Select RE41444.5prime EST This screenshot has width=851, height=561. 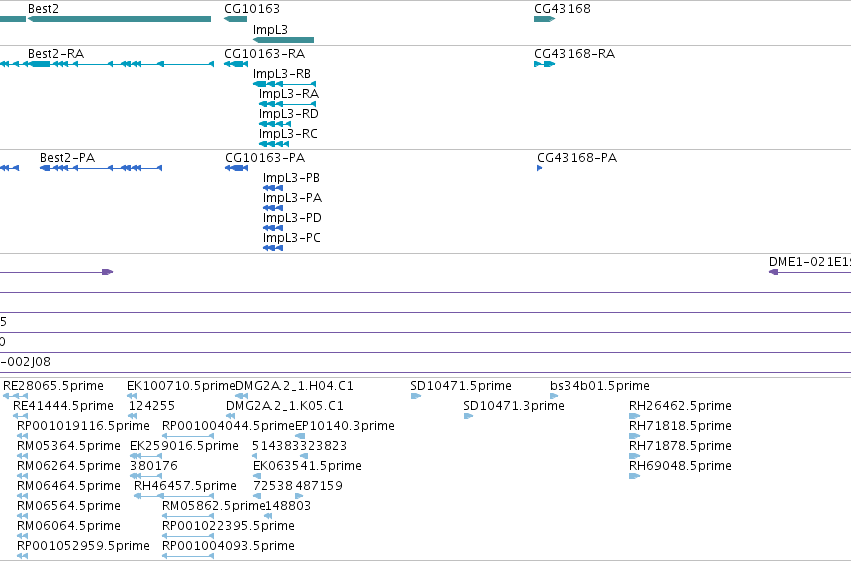20,416
